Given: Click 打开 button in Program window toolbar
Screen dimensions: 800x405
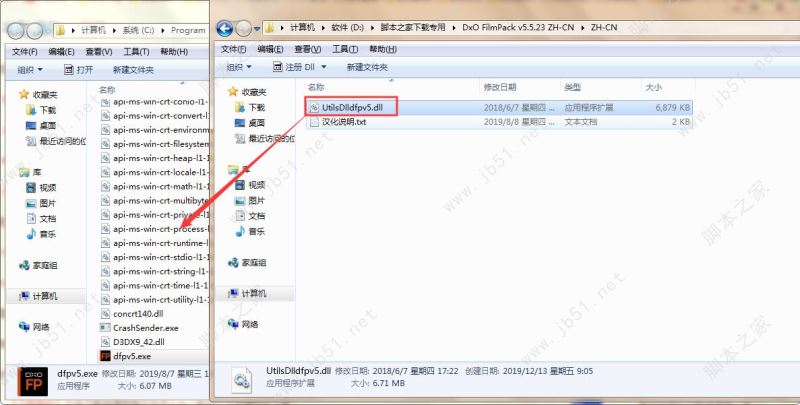Looking at the screenshot, I should pos(79,70).
